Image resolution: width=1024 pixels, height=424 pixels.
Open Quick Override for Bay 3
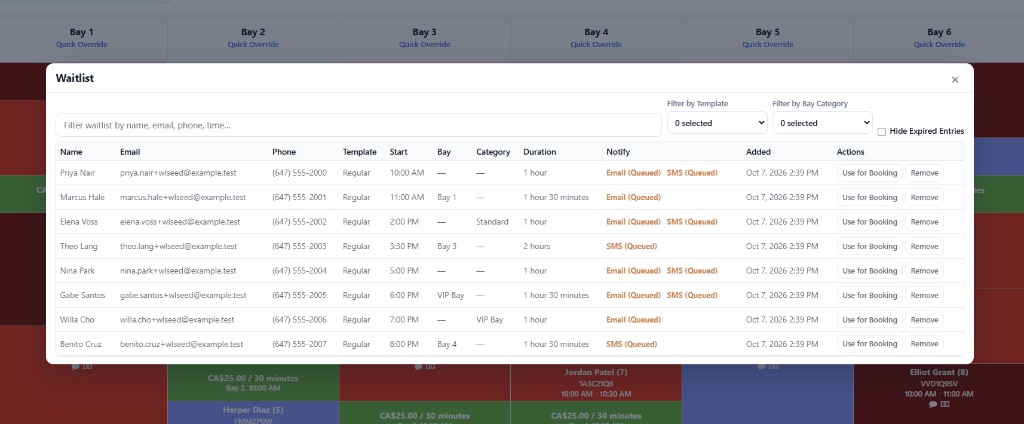coord(424,44)
